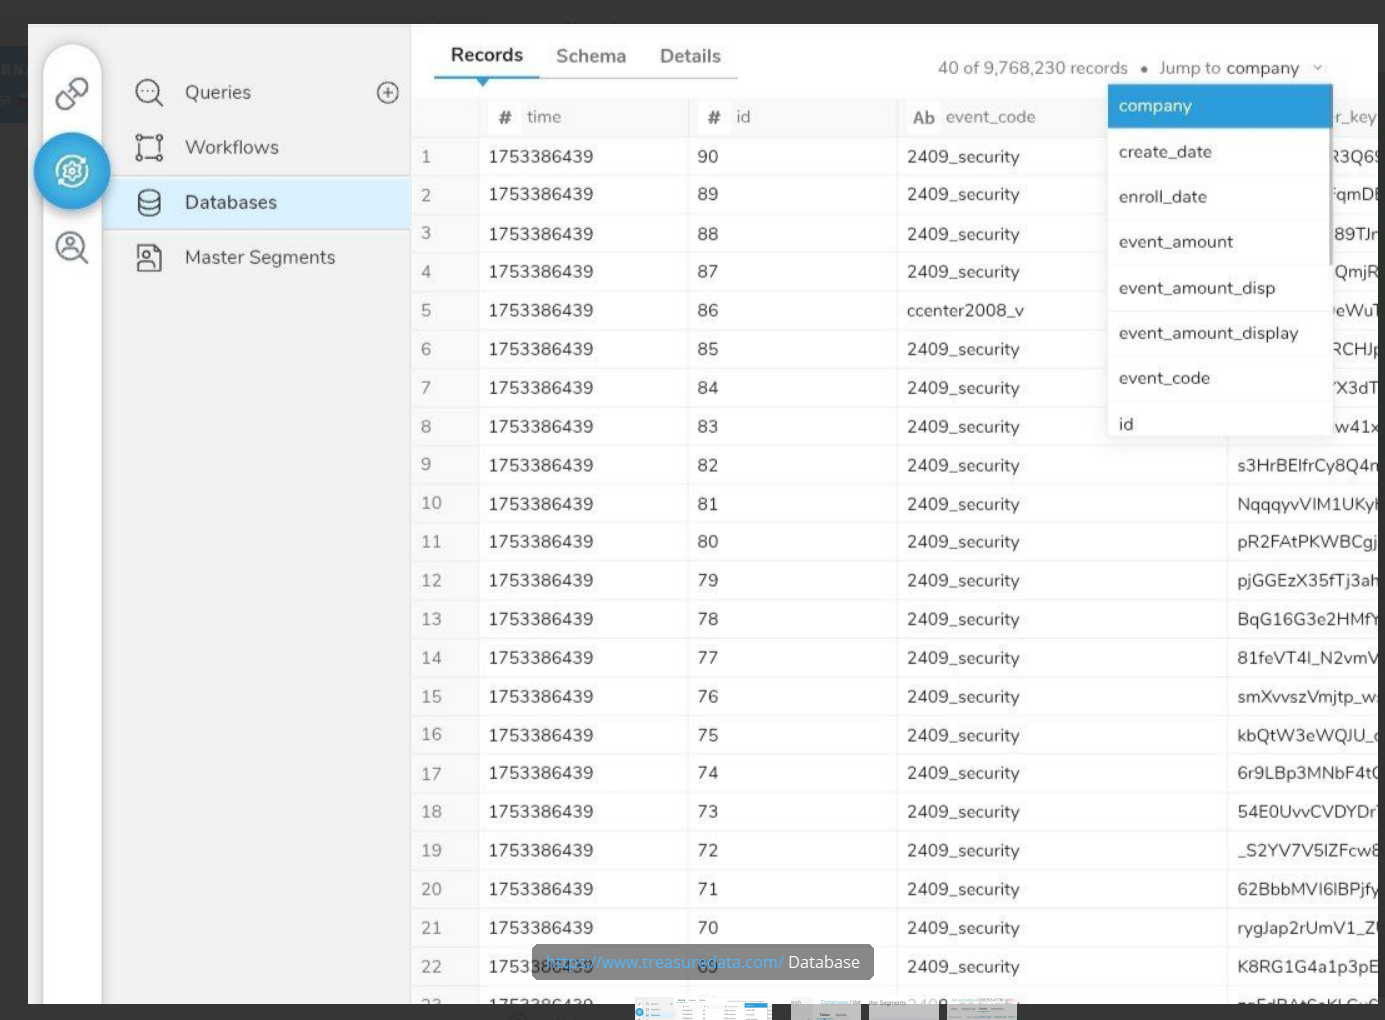Select the blue Data Workbench icon

point(72,171)
